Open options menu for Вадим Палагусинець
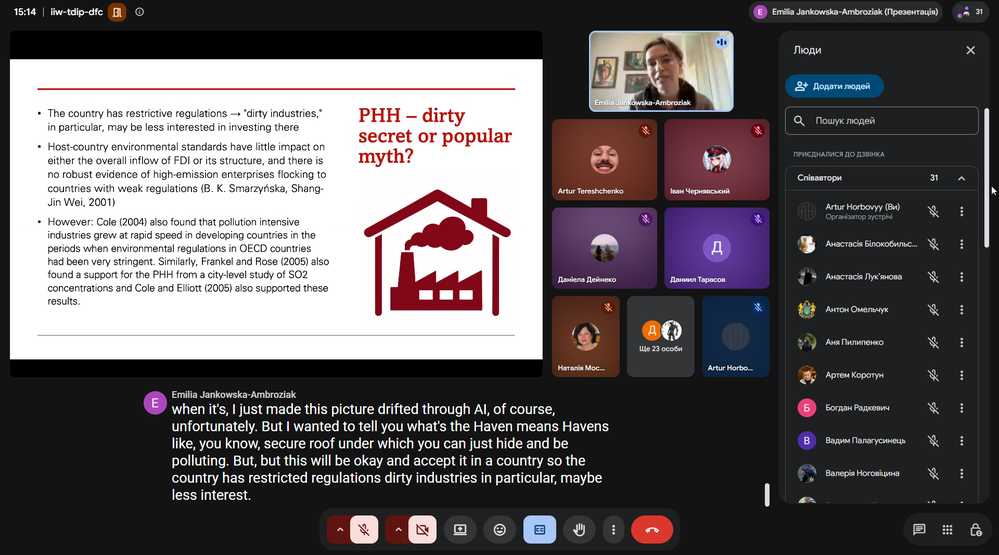999x555 pixels. (x=961, y=440)
